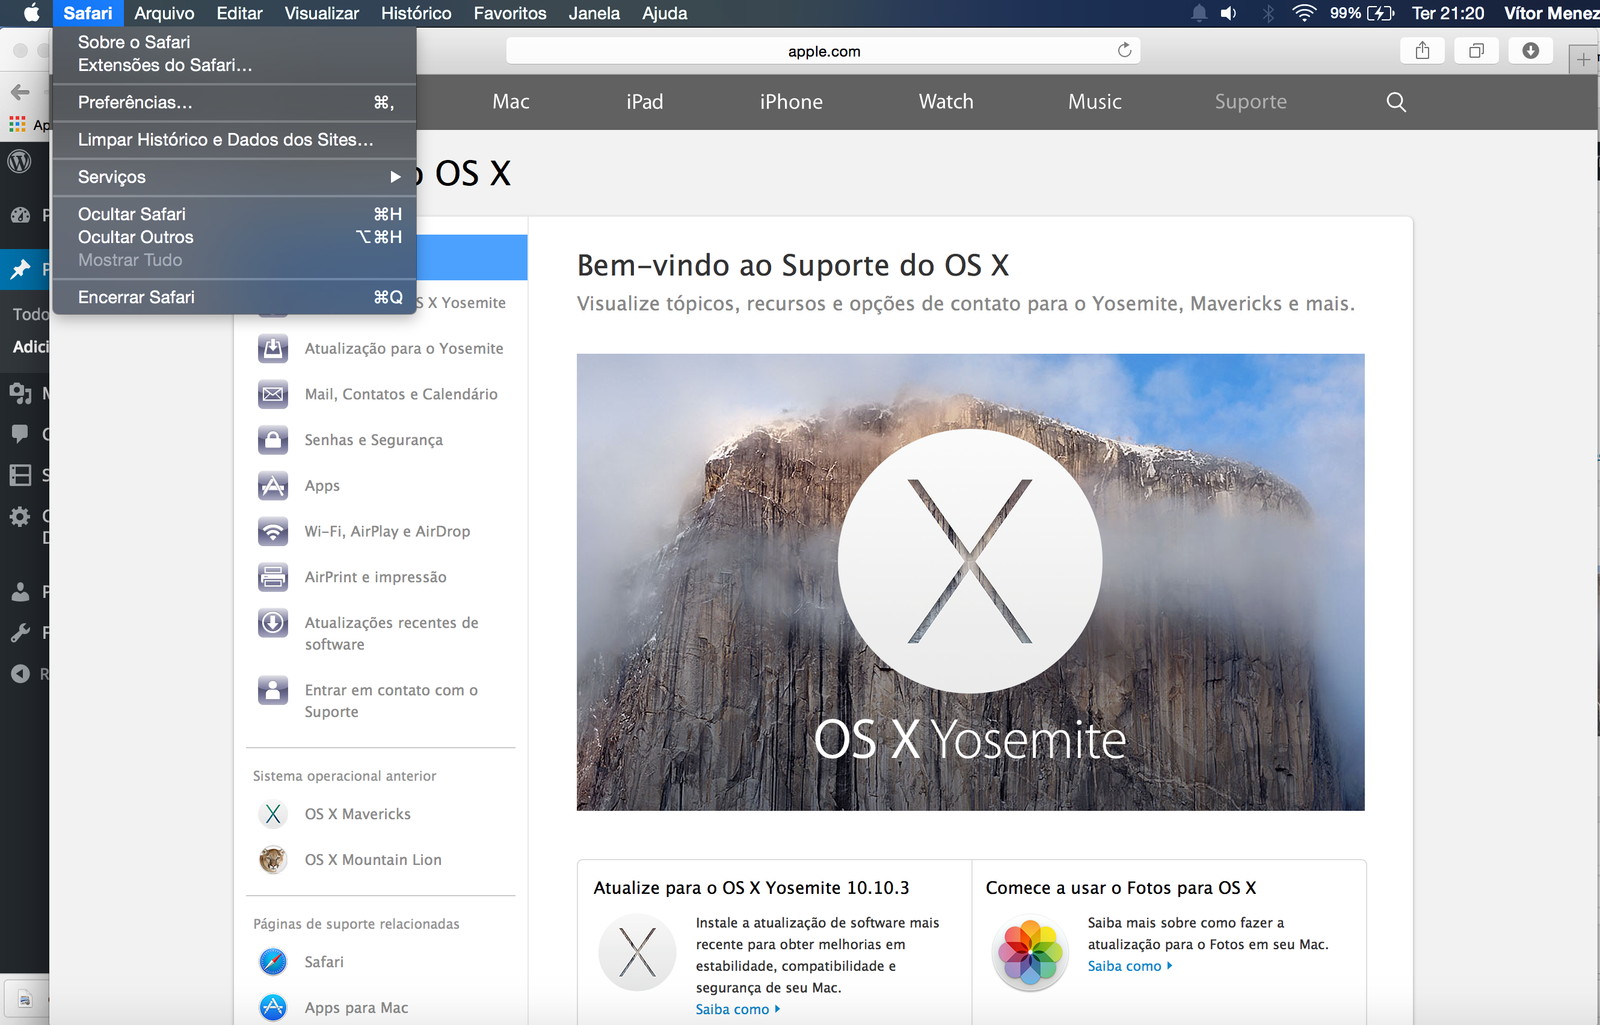Open the notification center bell icon
Viewport: 1600px width, 1025px height.
point(1198,13)
